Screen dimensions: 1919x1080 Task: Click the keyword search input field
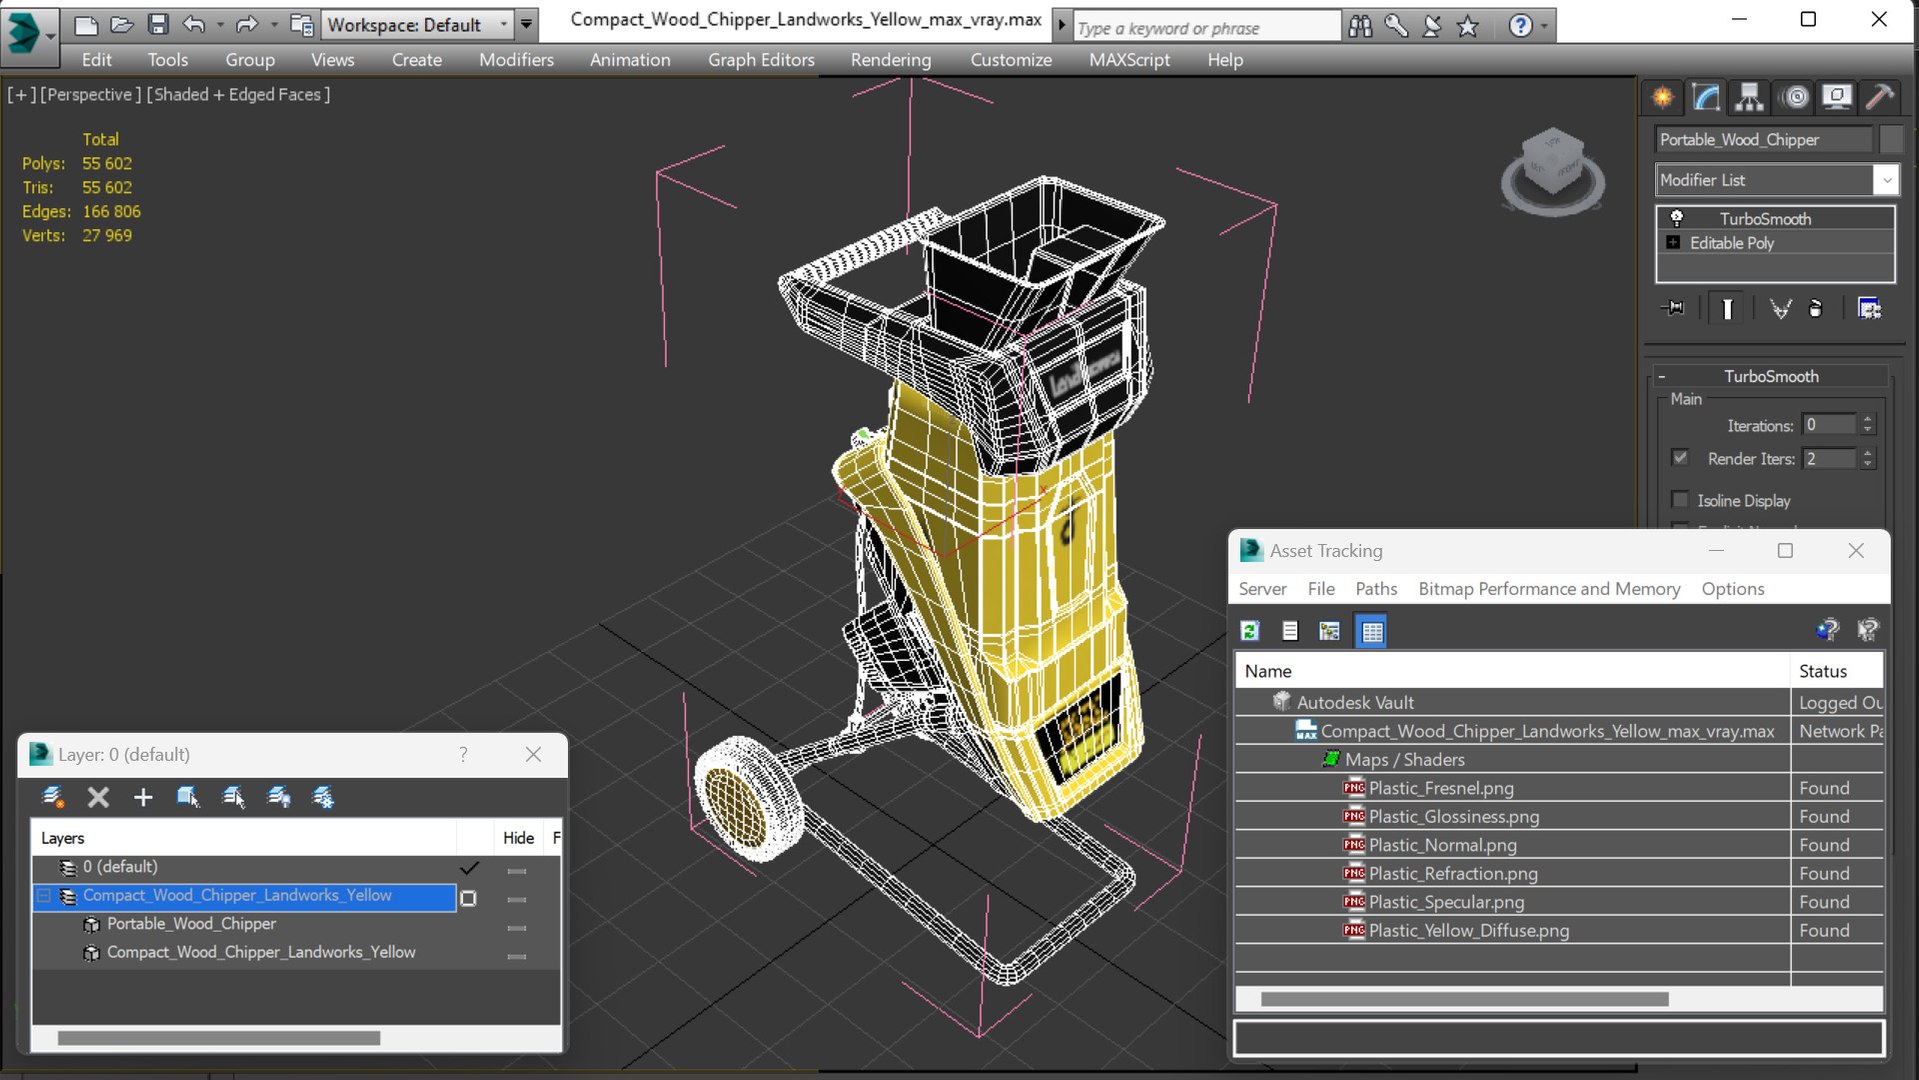[x=1207, y=27]
